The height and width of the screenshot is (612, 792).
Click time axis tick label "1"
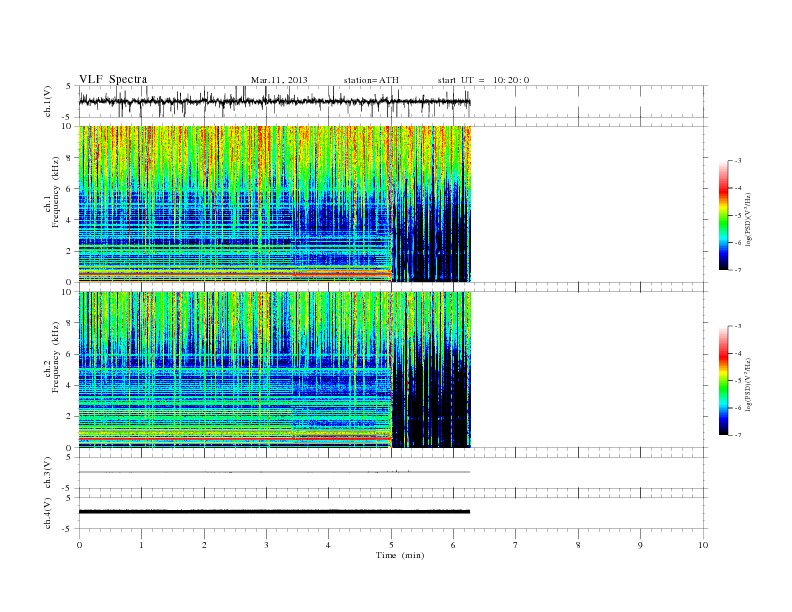pyautogui.click(x=141, y=545)
